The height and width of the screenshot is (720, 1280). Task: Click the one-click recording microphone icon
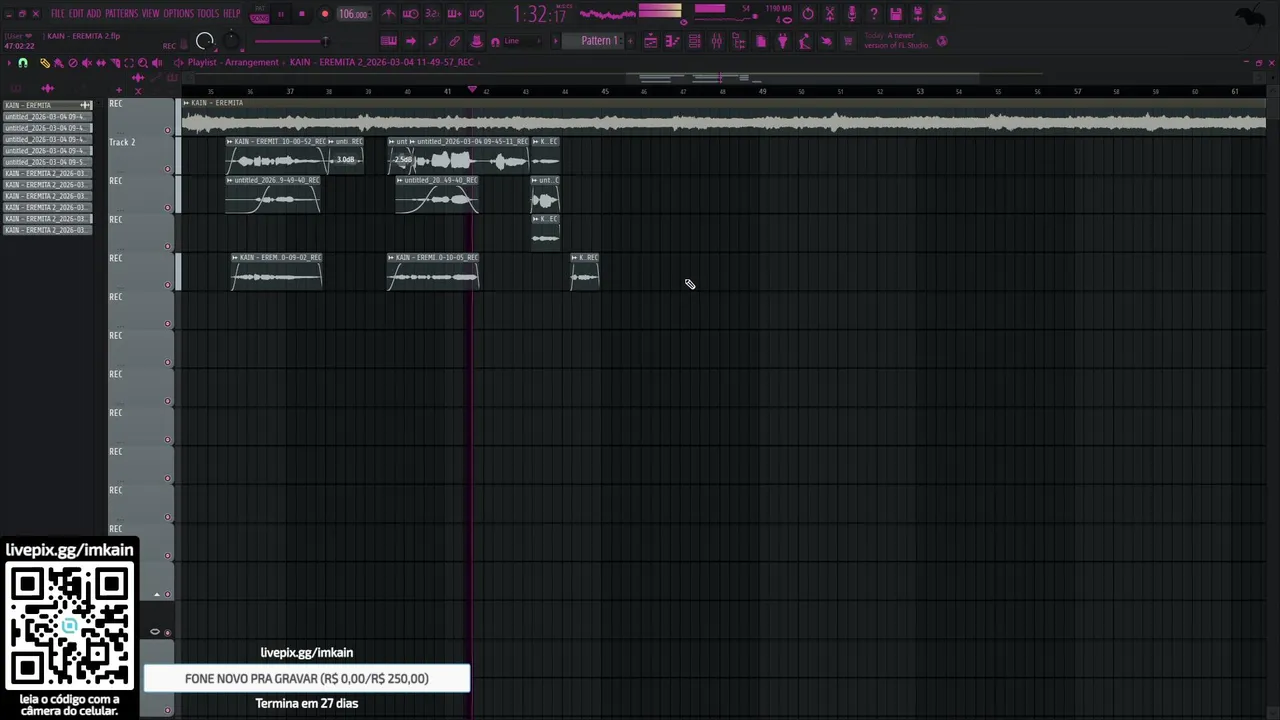852,14
